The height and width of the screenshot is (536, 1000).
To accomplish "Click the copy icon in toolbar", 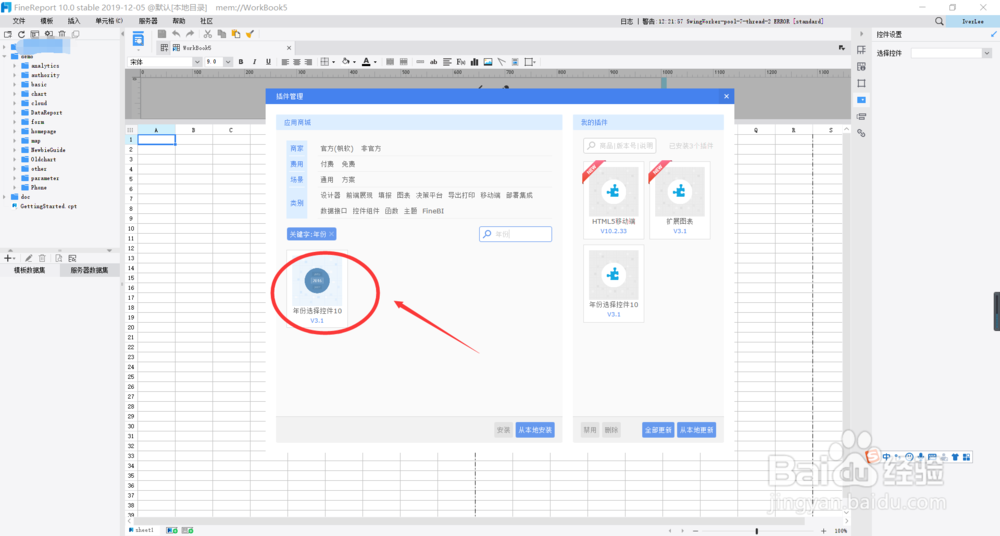I will tap(221, 34).
